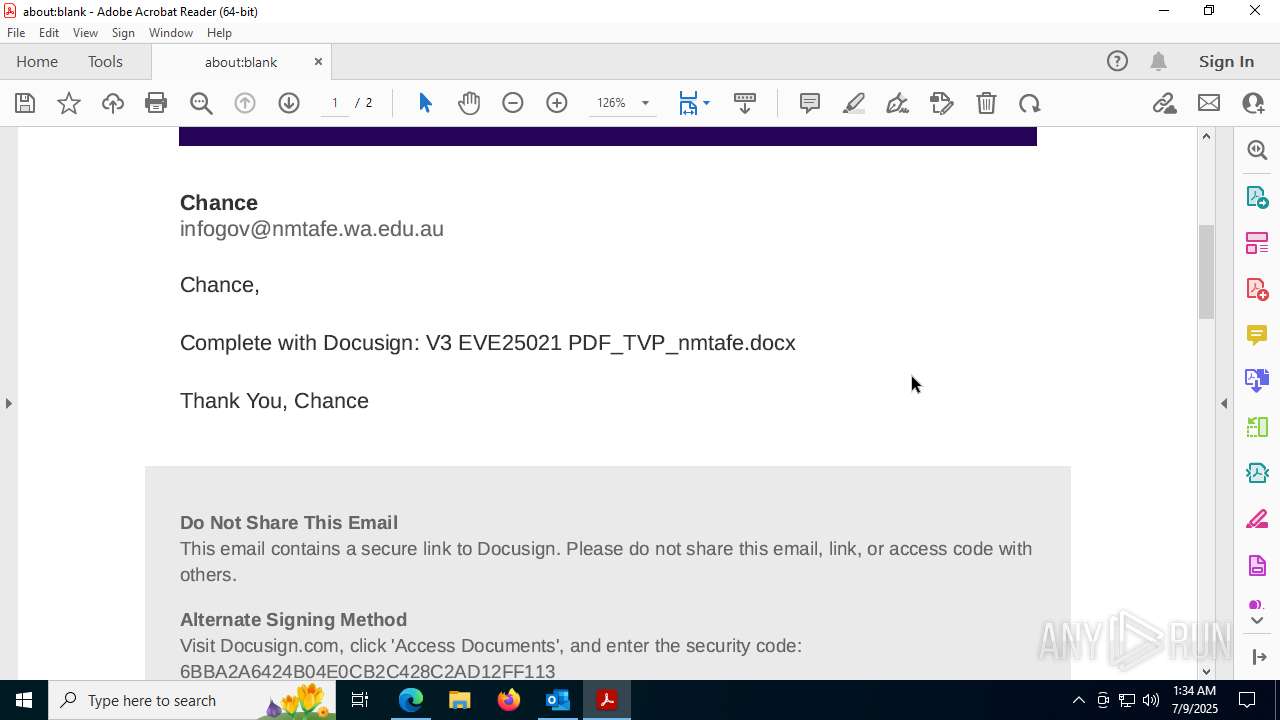Collapse the right tools pane
This screenshot has width=1280, height=720.
coord(1224,403)
